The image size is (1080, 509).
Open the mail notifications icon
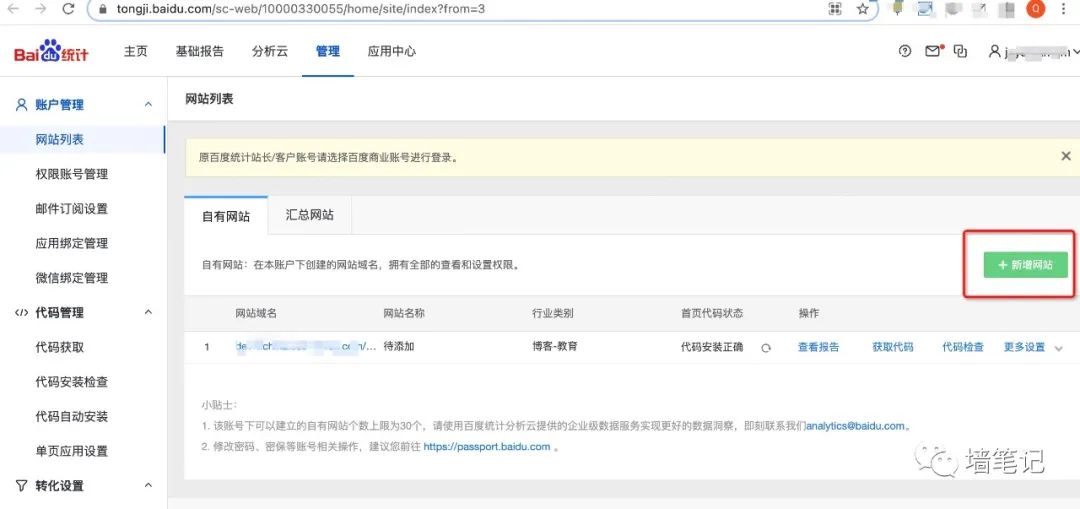[x=933, y=51]
